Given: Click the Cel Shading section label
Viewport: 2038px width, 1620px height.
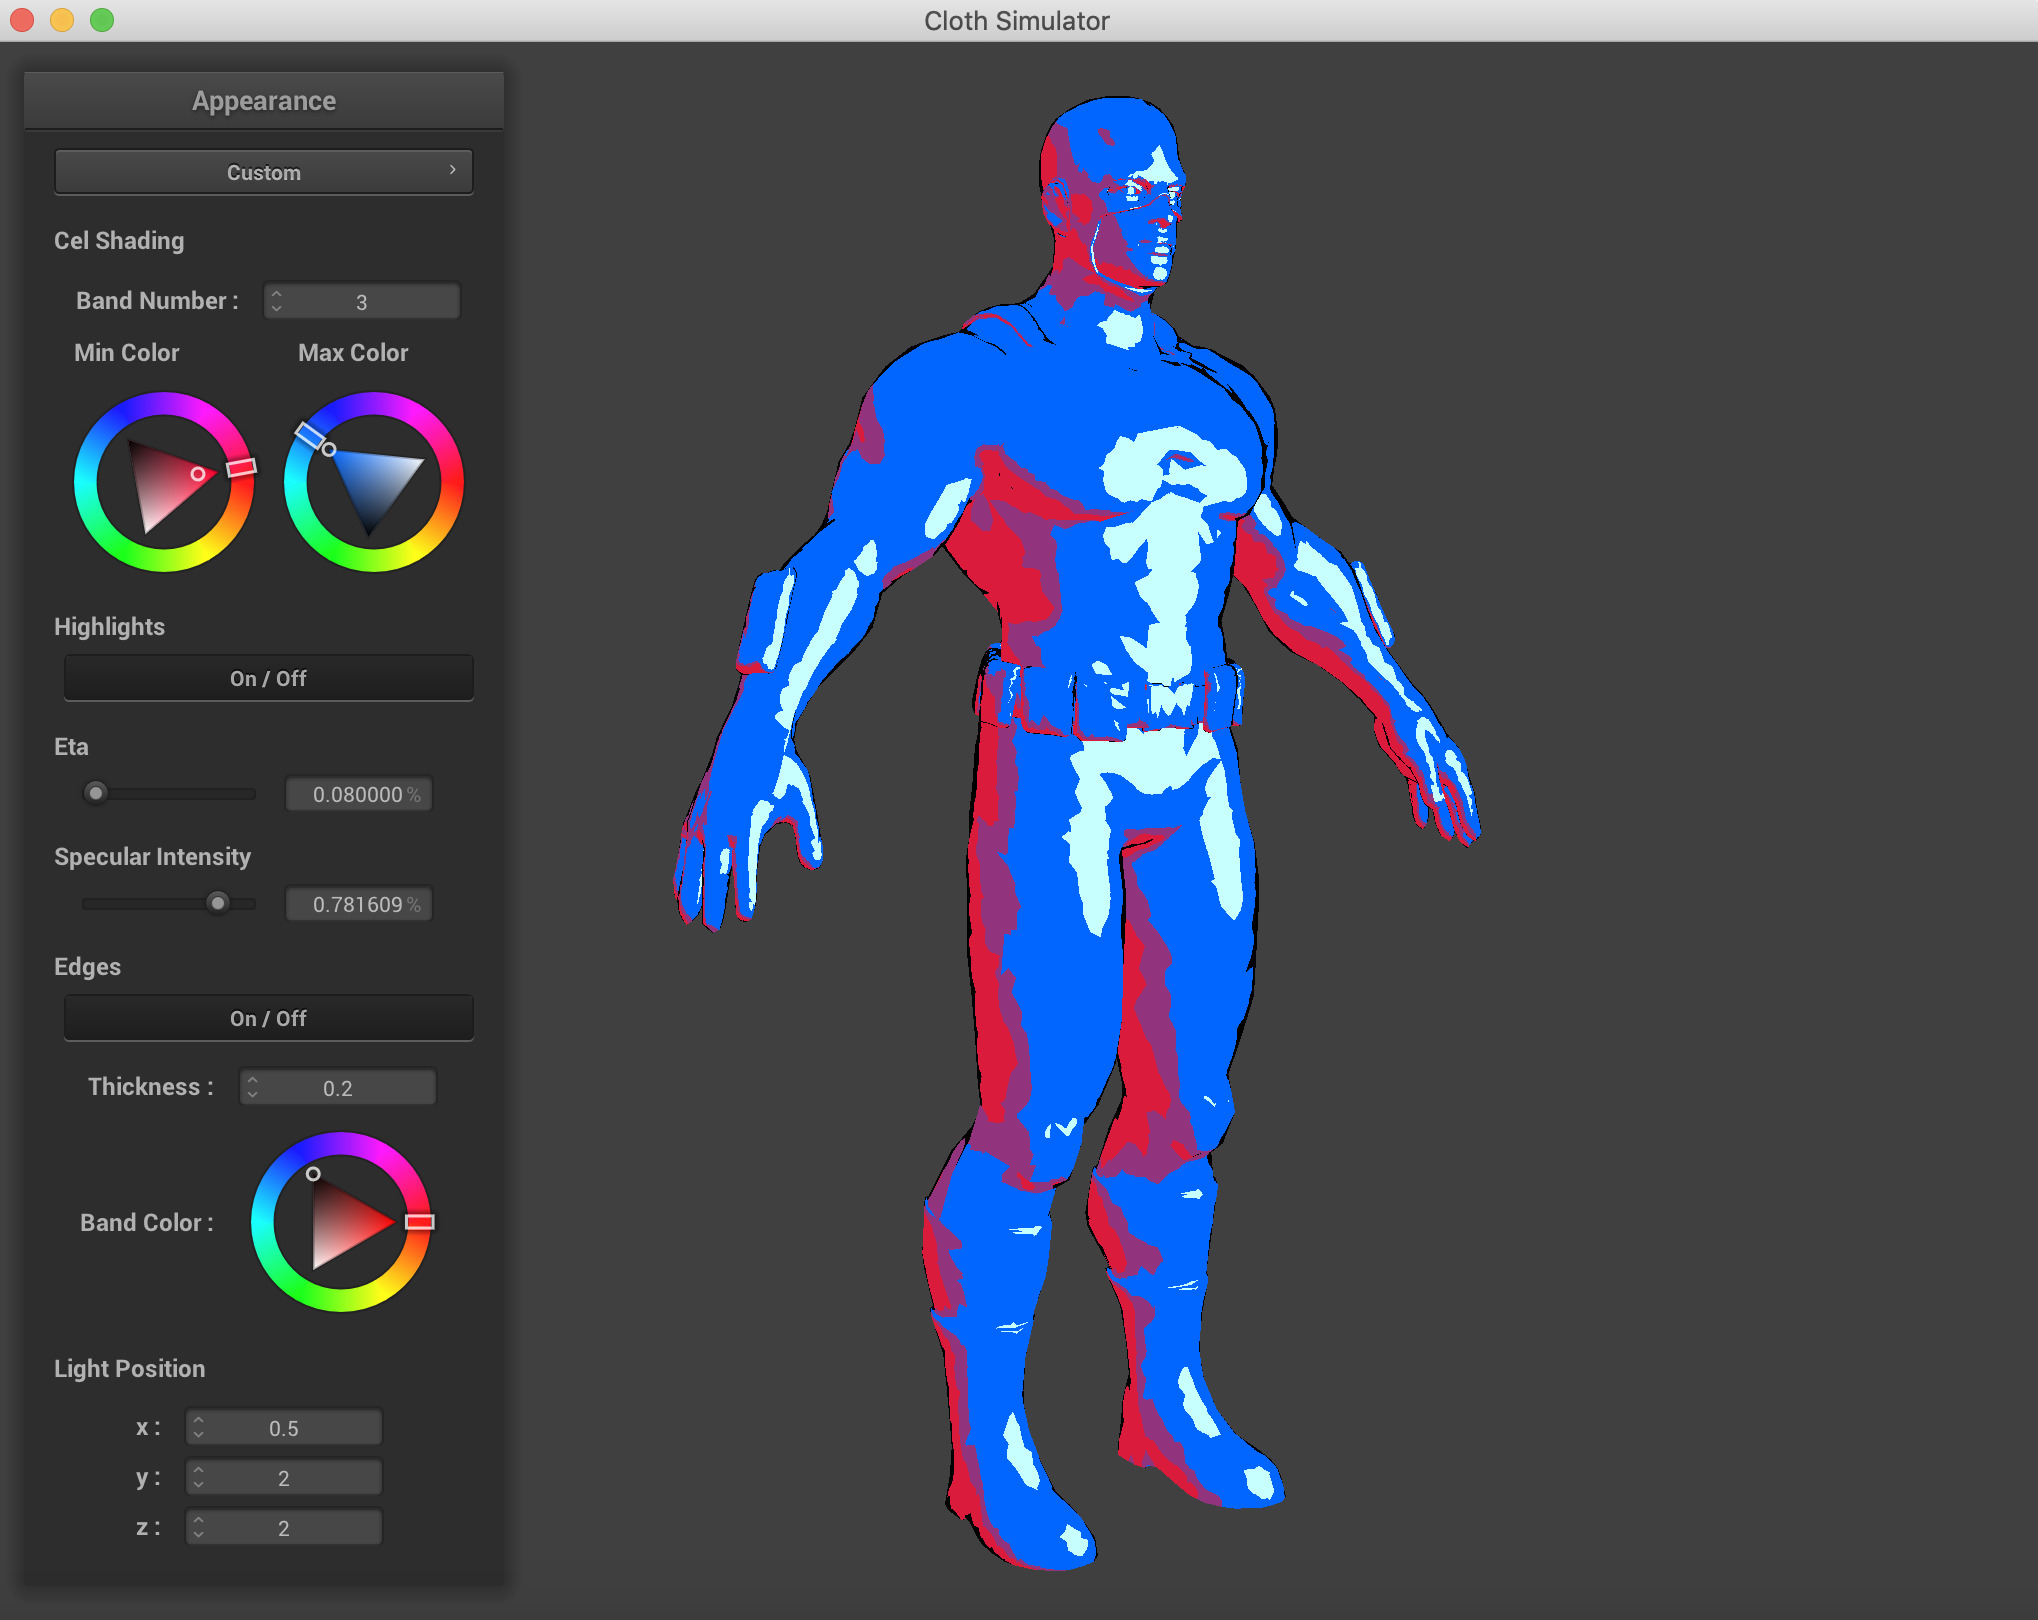Looking at the screenshot, I should pyautogui.click(x=119, y=241).
